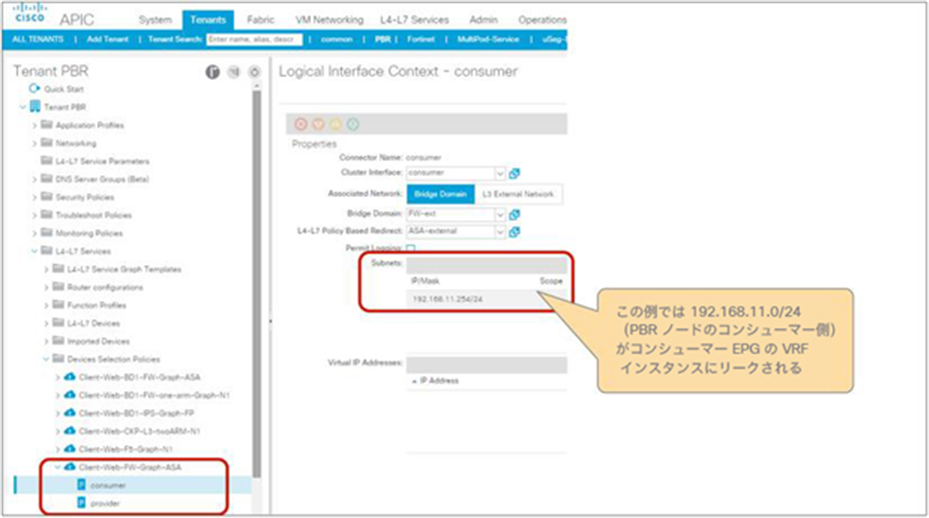The width and height of the screenshot is (929, 518).
Task: Click cloud icon of Client-Web-F5-Graph-N1
Action: click(70, 449)
